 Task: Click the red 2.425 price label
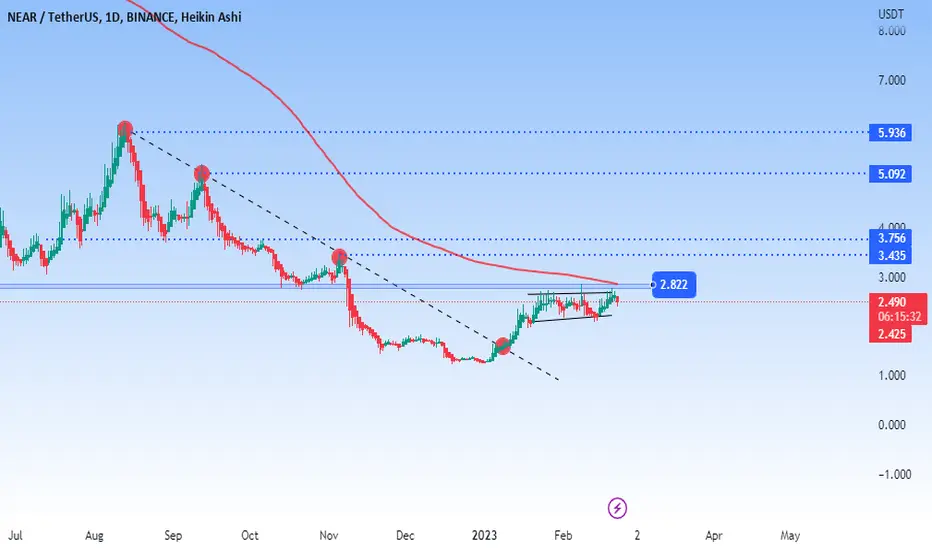pyautogui.click(x=890, y=334)
